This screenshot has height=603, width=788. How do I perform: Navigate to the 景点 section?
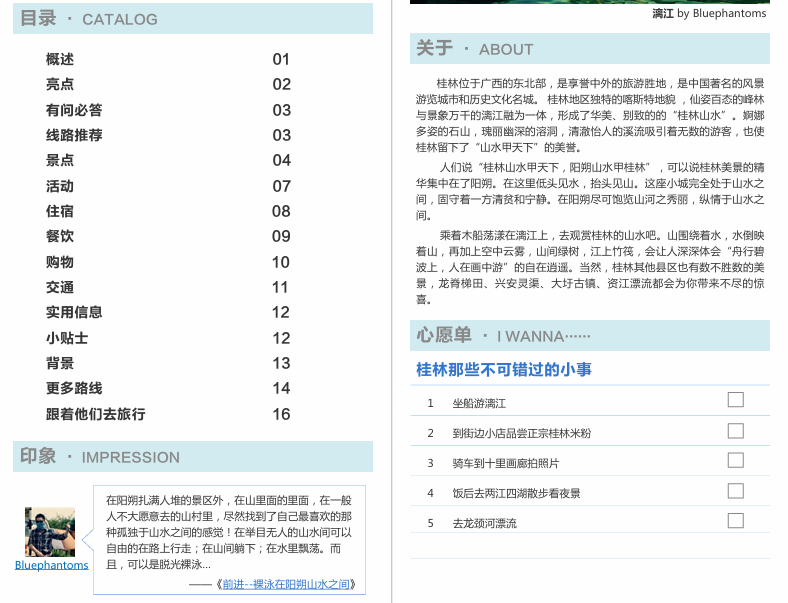(60, 160)
